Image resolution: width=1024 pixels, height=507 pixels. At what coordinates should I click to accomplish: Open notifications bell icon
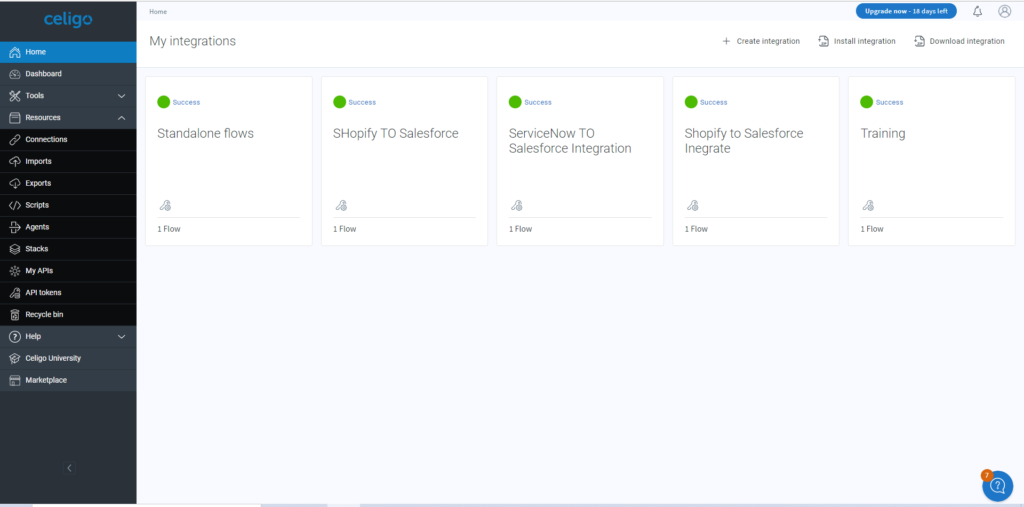coord(978,11)
